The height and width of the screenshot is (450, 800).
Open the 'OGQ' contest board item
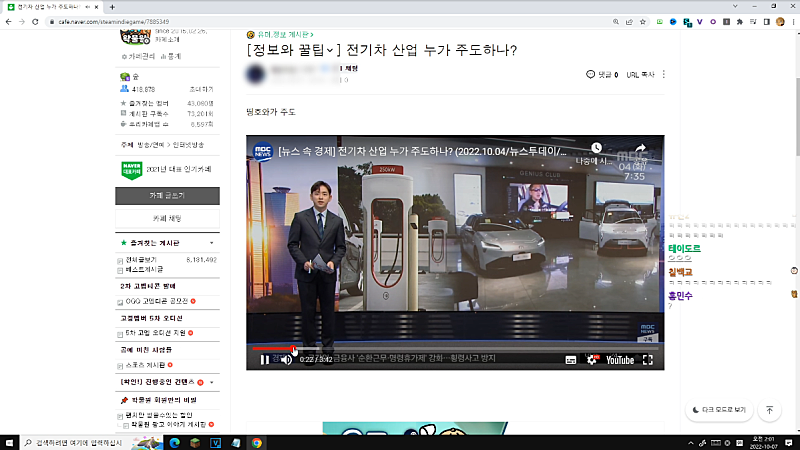pos(157,302)
